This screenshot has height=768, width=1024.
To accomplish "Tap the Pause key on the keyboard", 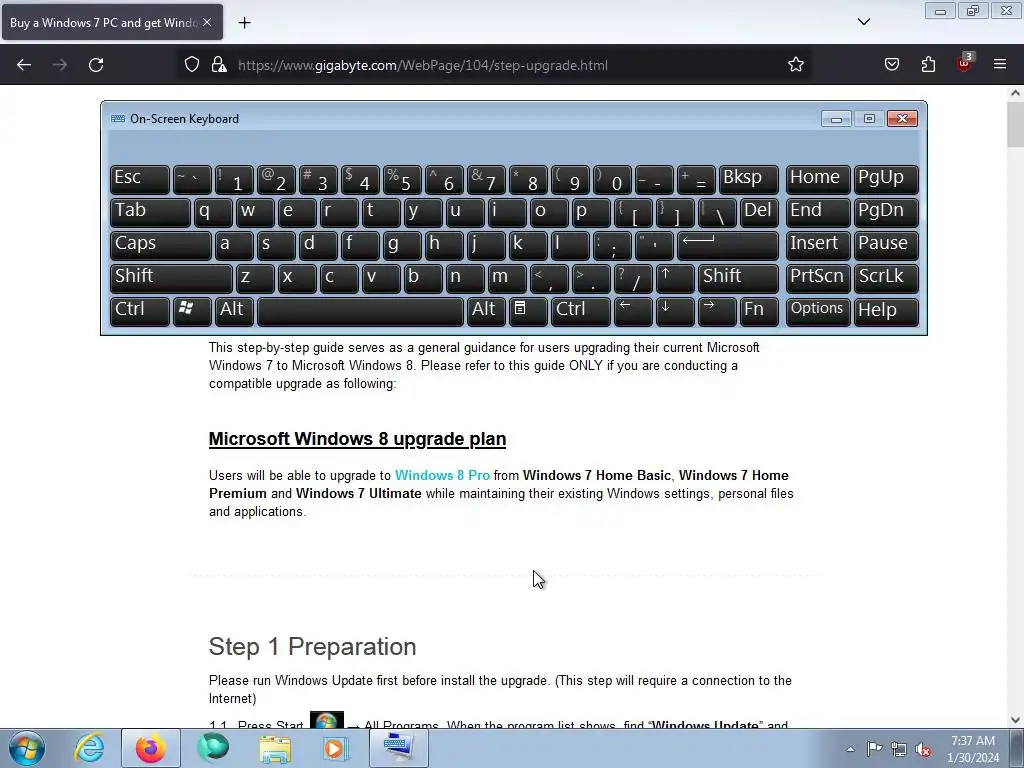I will click(x=886, y=244).
